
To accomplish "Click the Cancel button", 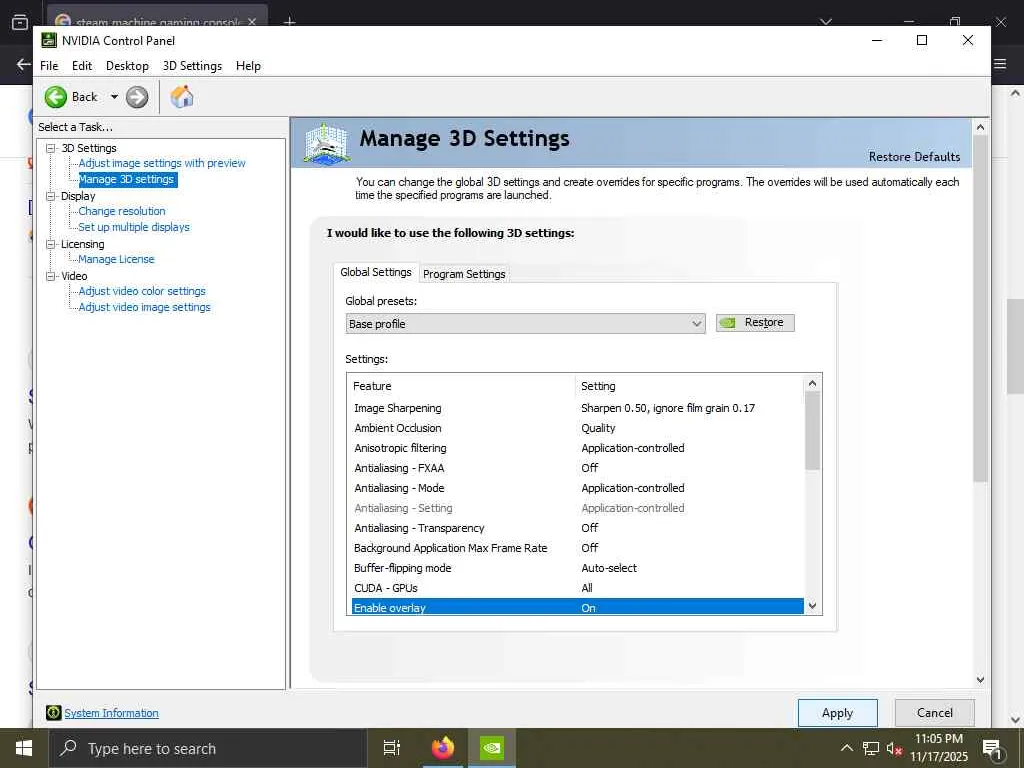I will click(935, 712).
